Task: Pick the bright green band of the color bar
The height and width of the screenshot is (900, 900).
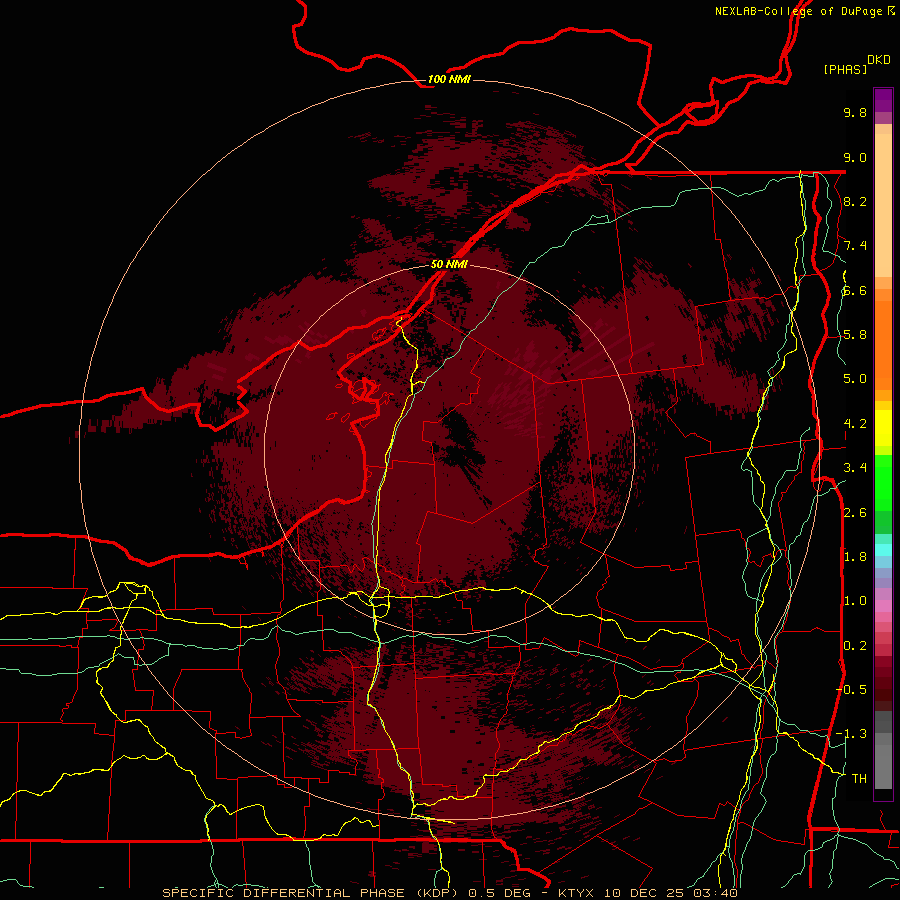Action: click(x=883, y=483)
